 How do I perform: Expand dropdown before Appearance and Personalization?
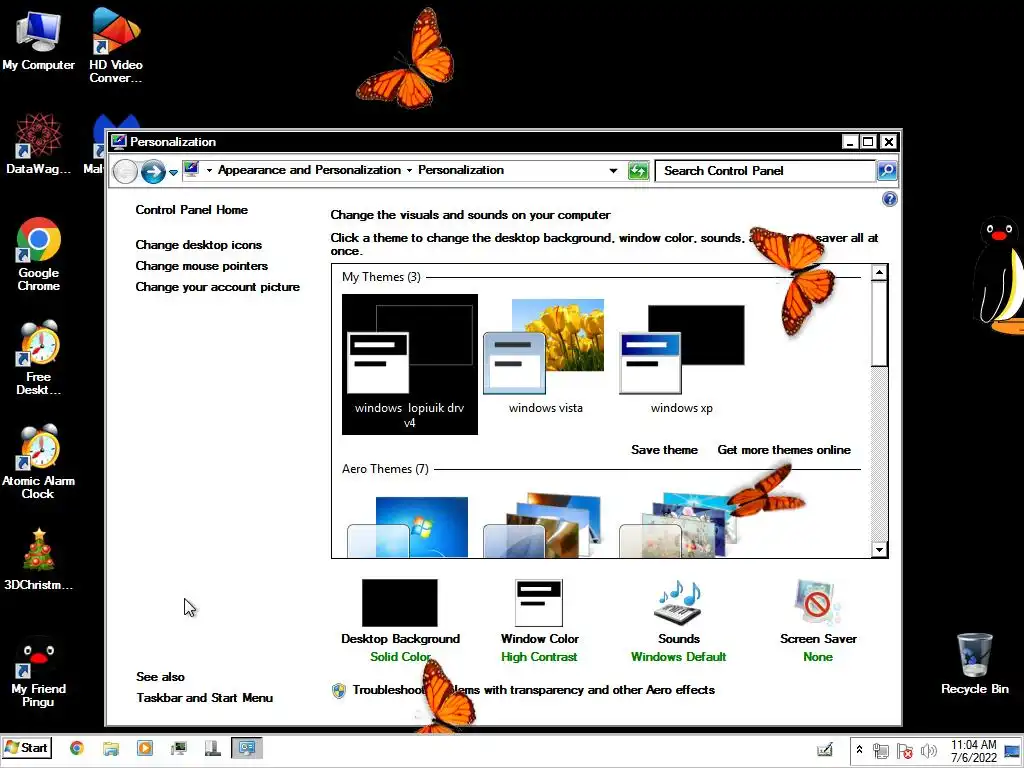click(210, 170)
